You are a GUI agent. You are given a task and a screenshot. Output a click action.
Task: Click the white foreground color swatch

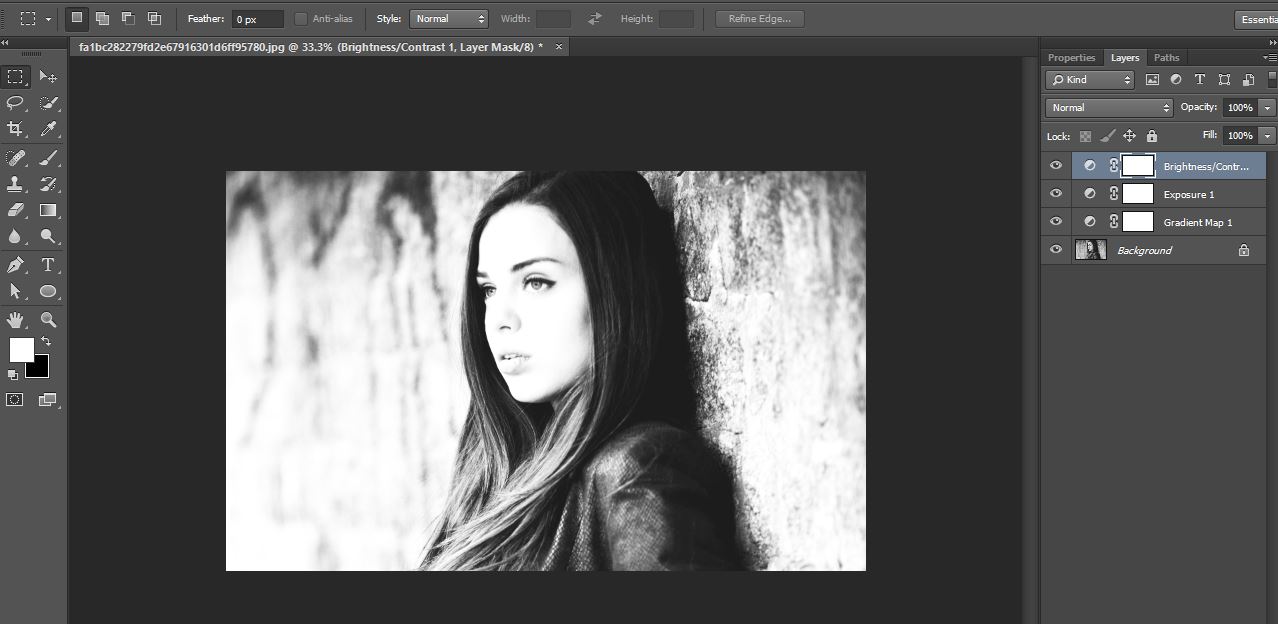tap(21, 349)
